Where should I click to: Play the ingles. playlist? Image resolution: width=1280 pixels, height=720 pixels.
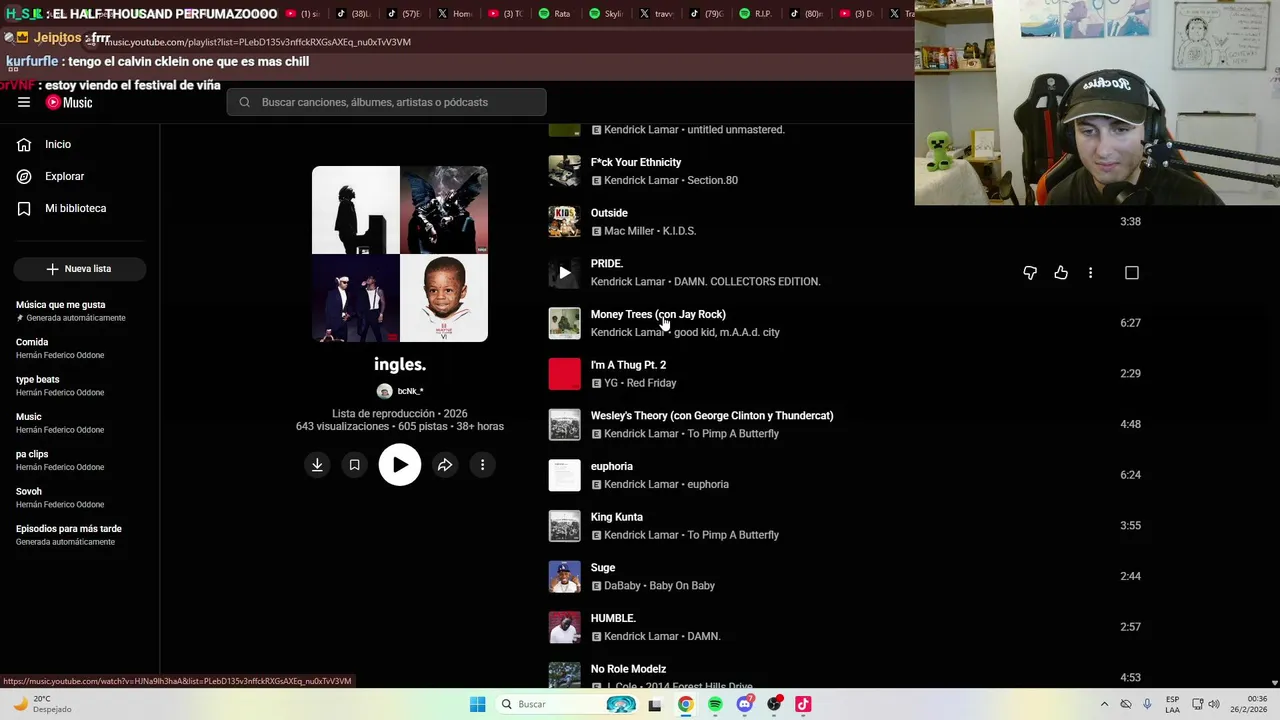pos(400,465)
